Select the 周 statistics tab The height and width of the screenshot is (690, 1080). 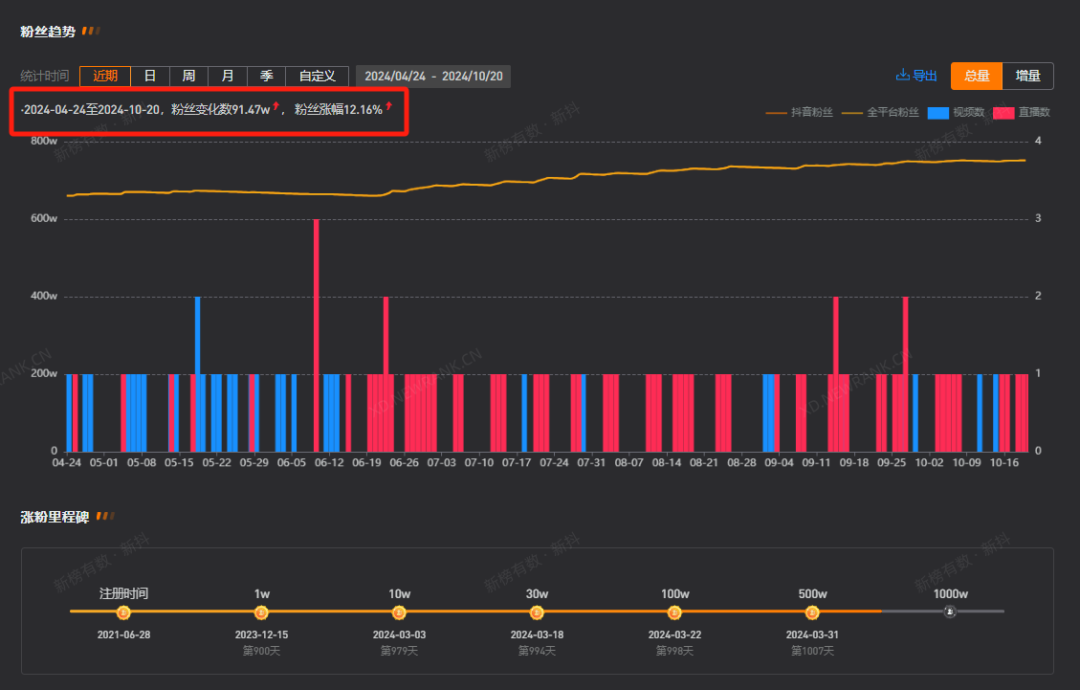[189, 76]
